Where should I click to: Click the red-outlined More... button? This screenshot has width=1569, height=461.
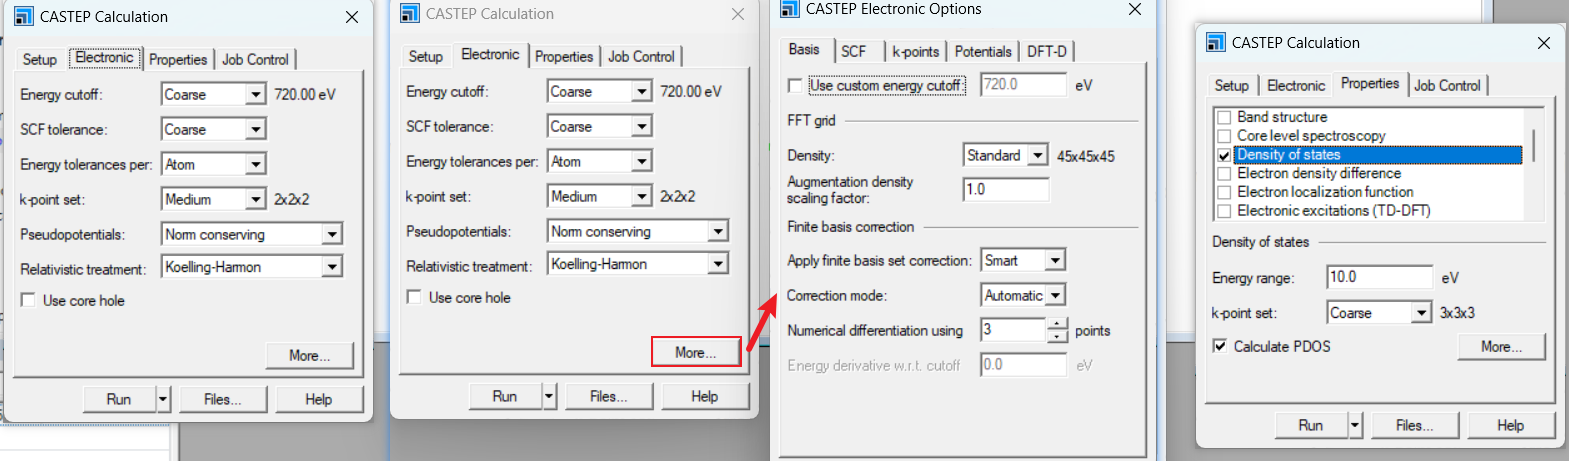point(696,352)
